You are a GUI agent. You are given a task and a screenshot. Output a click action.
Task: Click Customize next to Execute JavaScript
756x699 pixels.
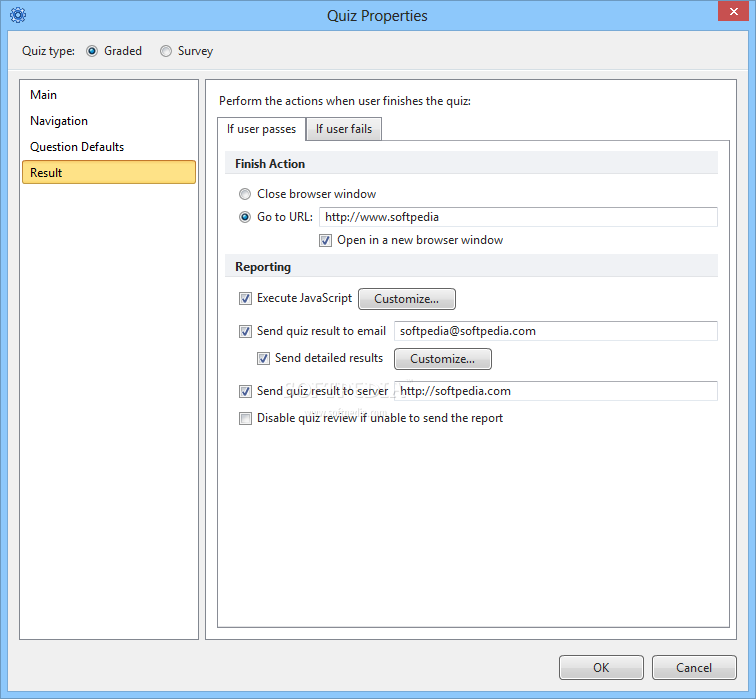[406, 299]
